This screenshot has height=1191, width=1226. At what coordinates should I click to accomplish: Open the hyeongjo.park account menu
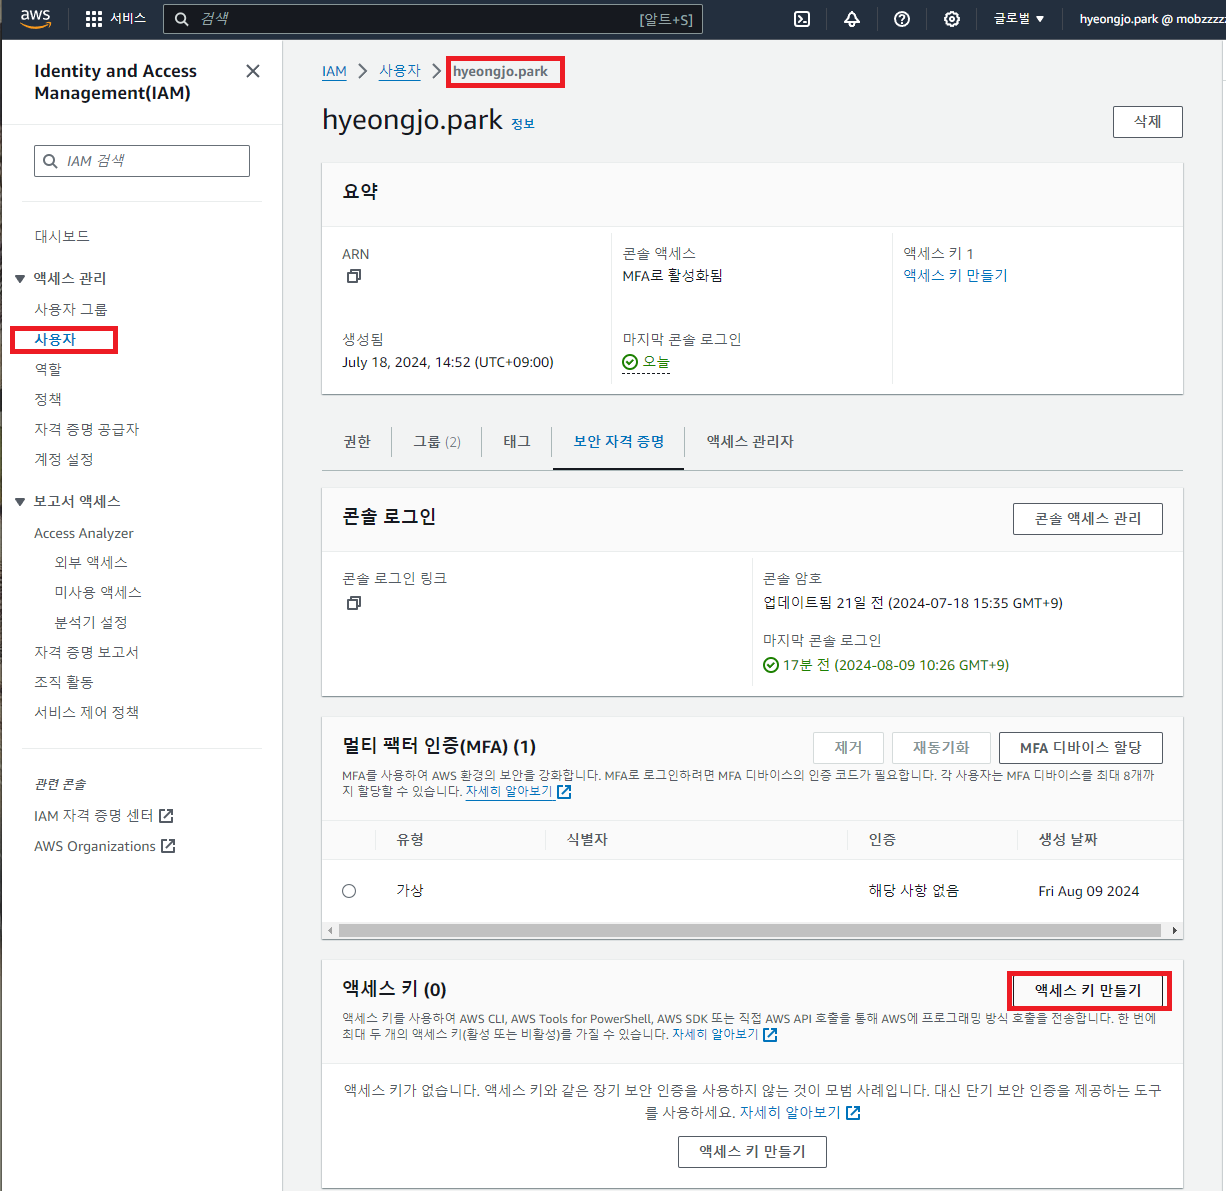coord(1152,19)
